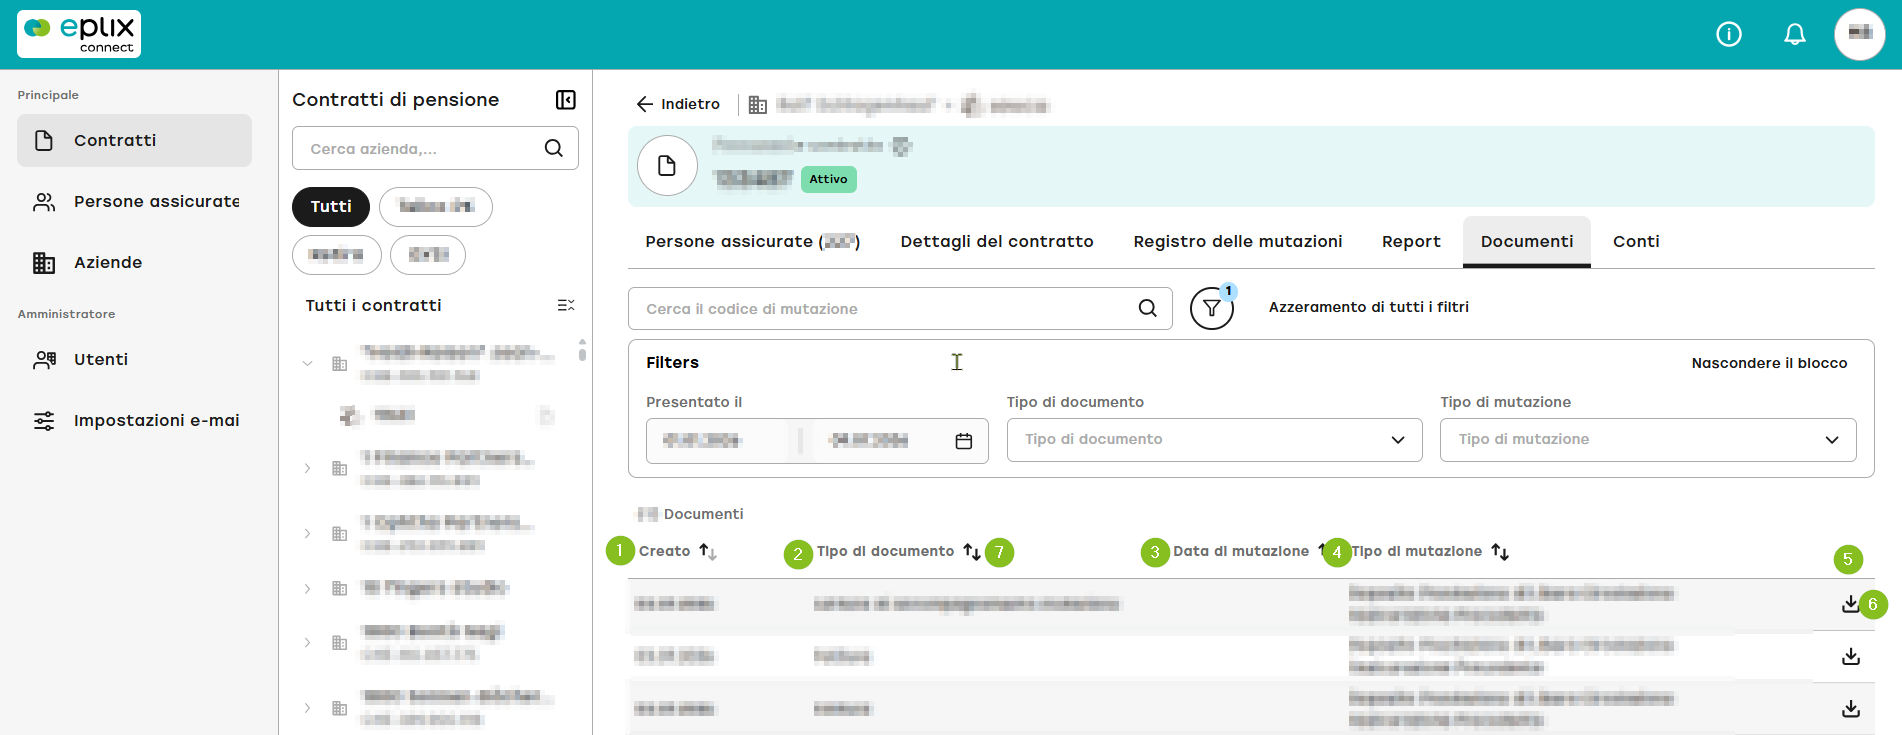The height and width of the screenshot is (735, 1902).
Task: Click the Presentato il end date
Action: [868, 440]
